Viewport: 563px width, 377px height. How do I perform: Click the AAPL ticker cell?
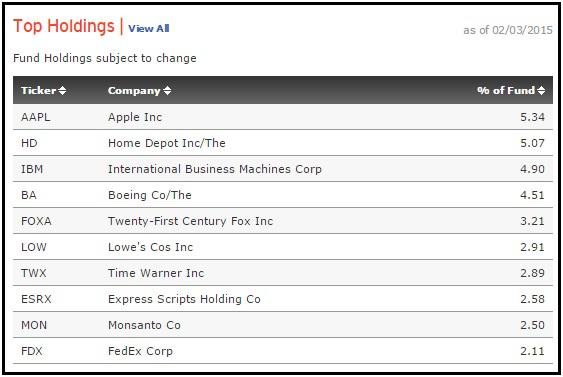[x=36, y=117]
